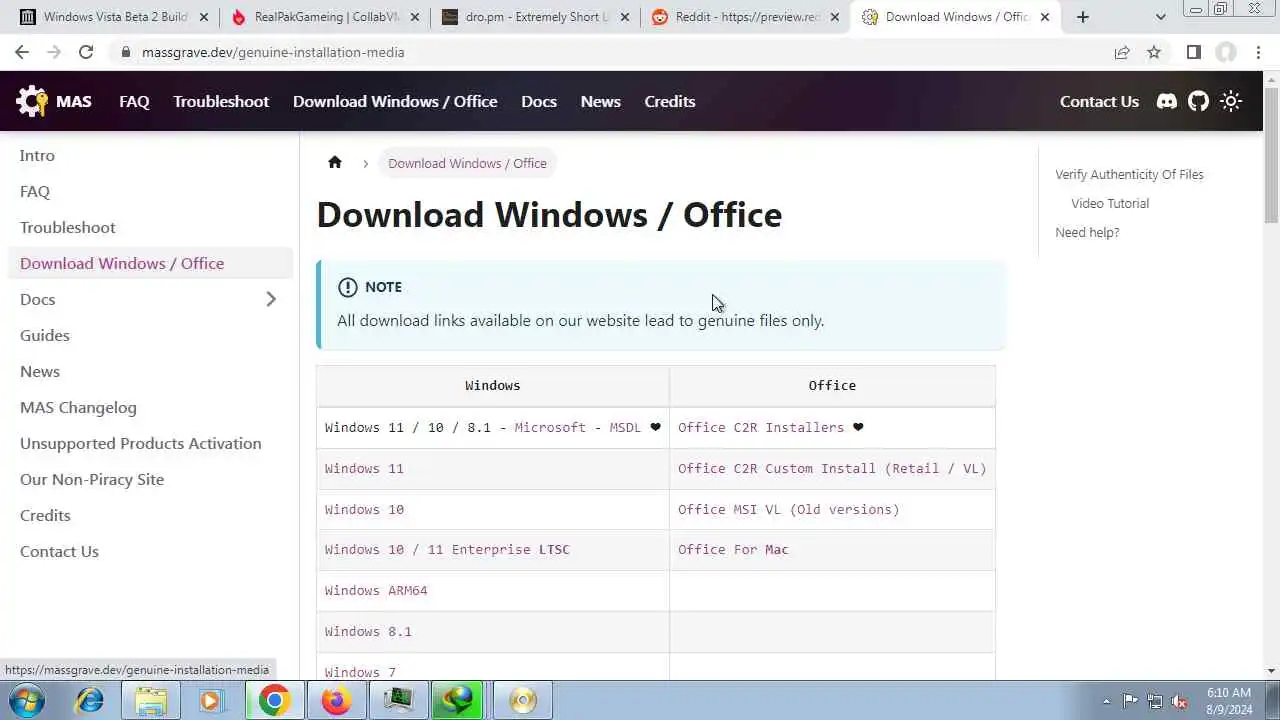Click the home breadcrumb icon
The image size is (1280, 720).
coord(335,162)
